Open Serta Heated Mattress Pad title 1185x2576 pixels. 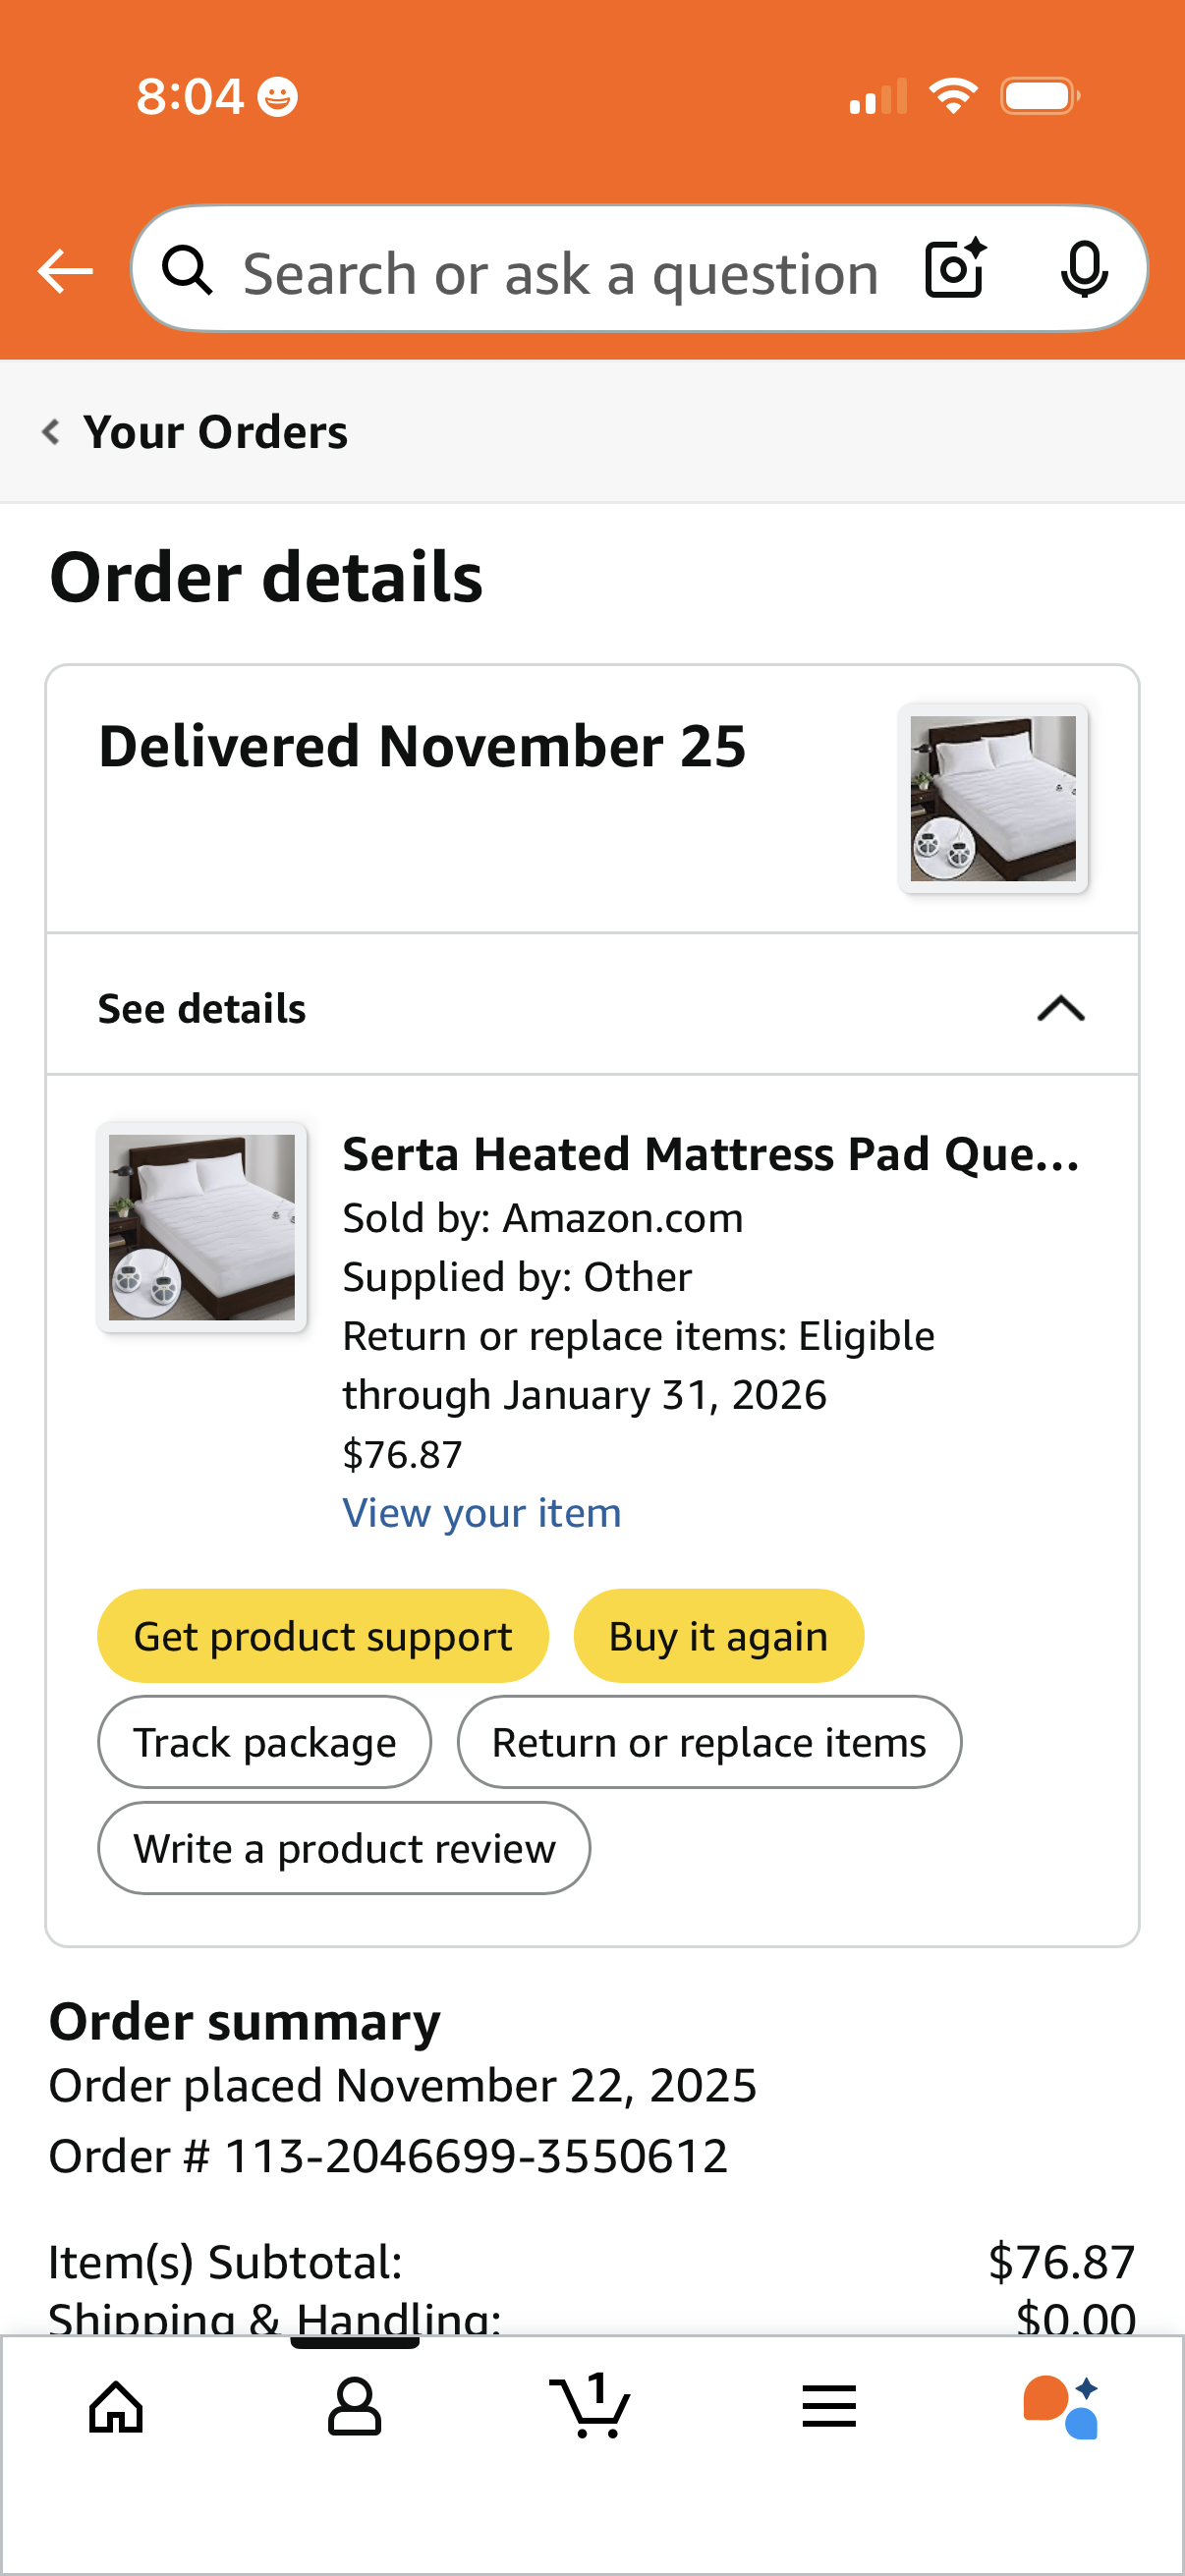coord(711,1154)
